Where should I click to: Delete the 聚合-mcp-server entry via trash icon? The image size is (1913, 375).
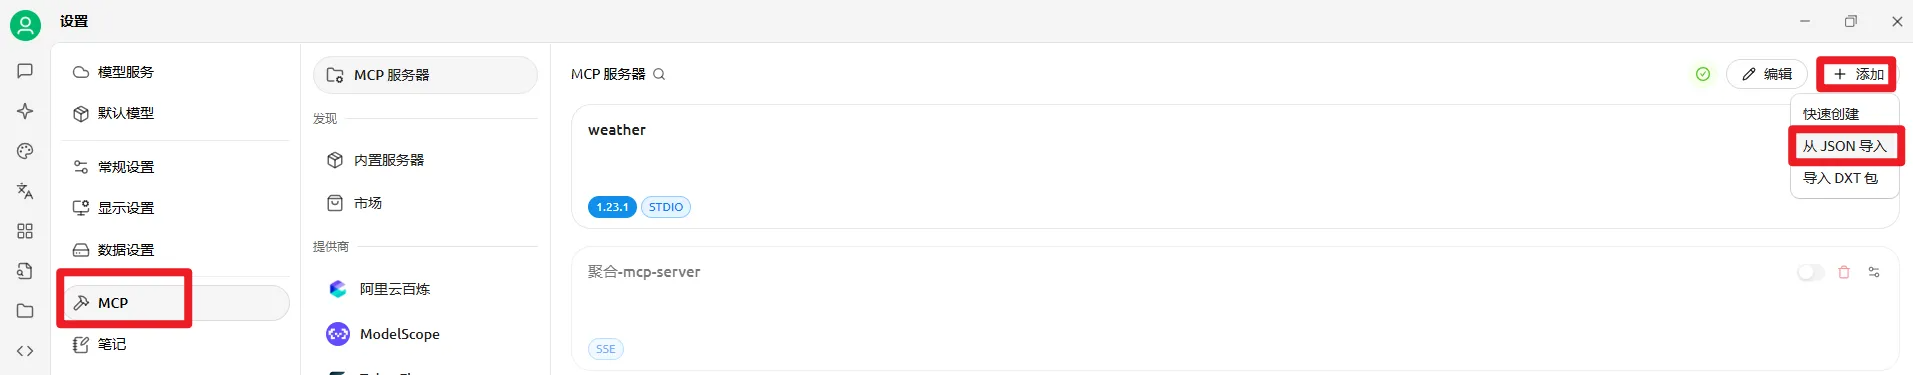click(1844, 272)
